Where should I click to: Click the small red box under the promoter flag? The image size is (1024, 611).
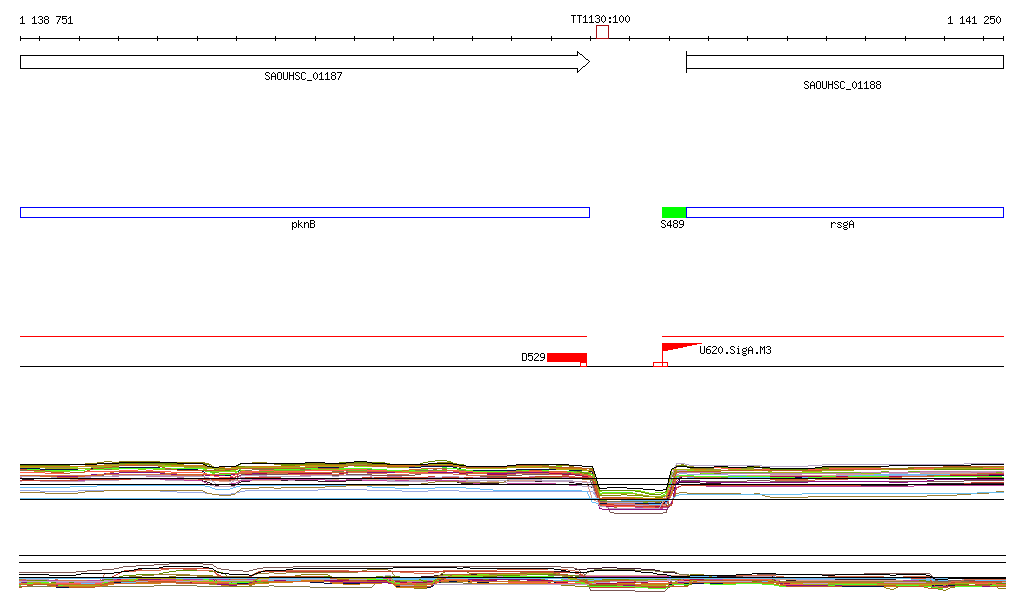point(660,364)
